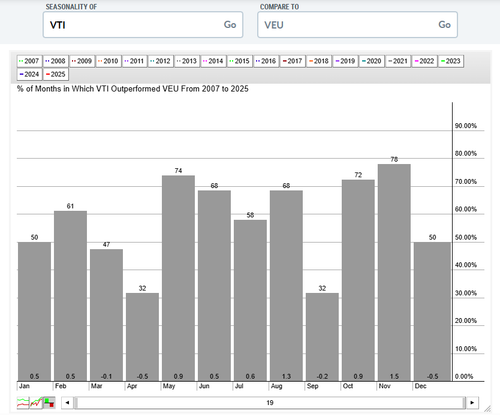Click the September bar showing 32

click(x=322, y=337)
